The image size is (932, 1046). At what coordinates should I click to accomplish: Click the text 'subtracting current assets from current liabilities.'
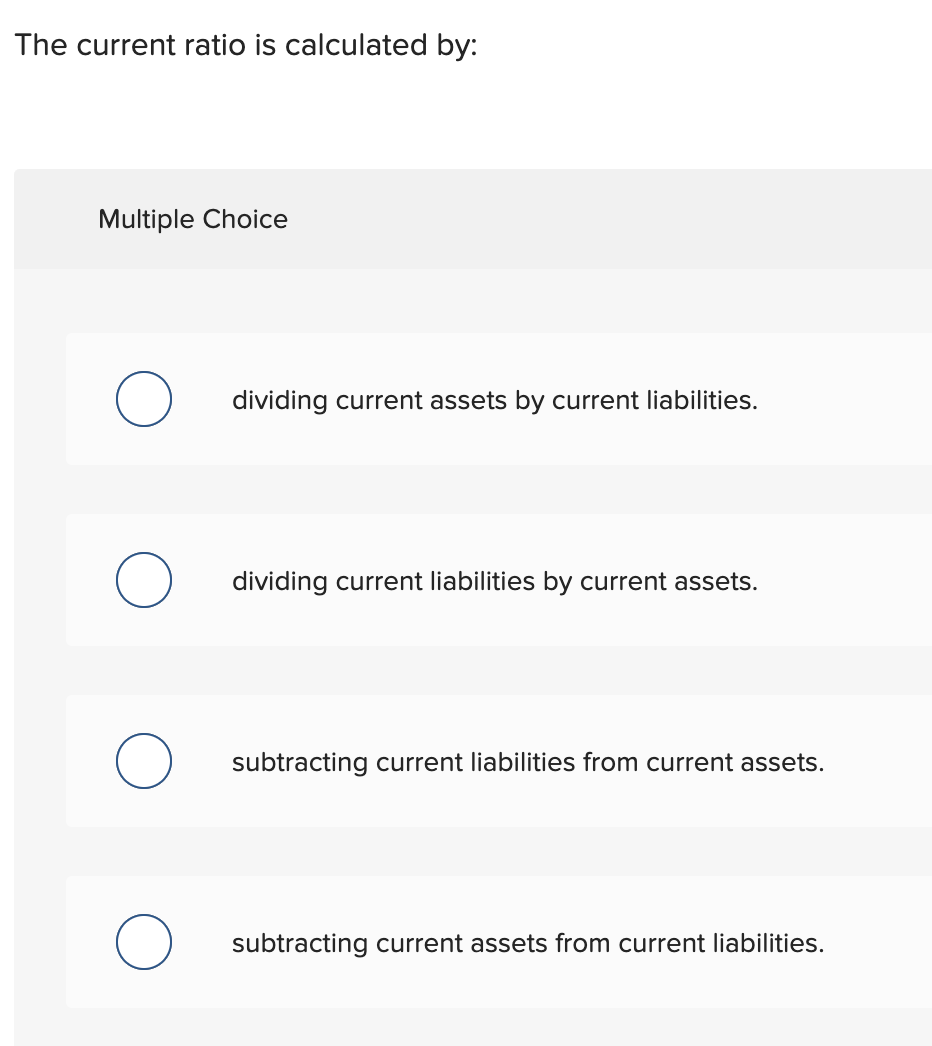[528, 944]
